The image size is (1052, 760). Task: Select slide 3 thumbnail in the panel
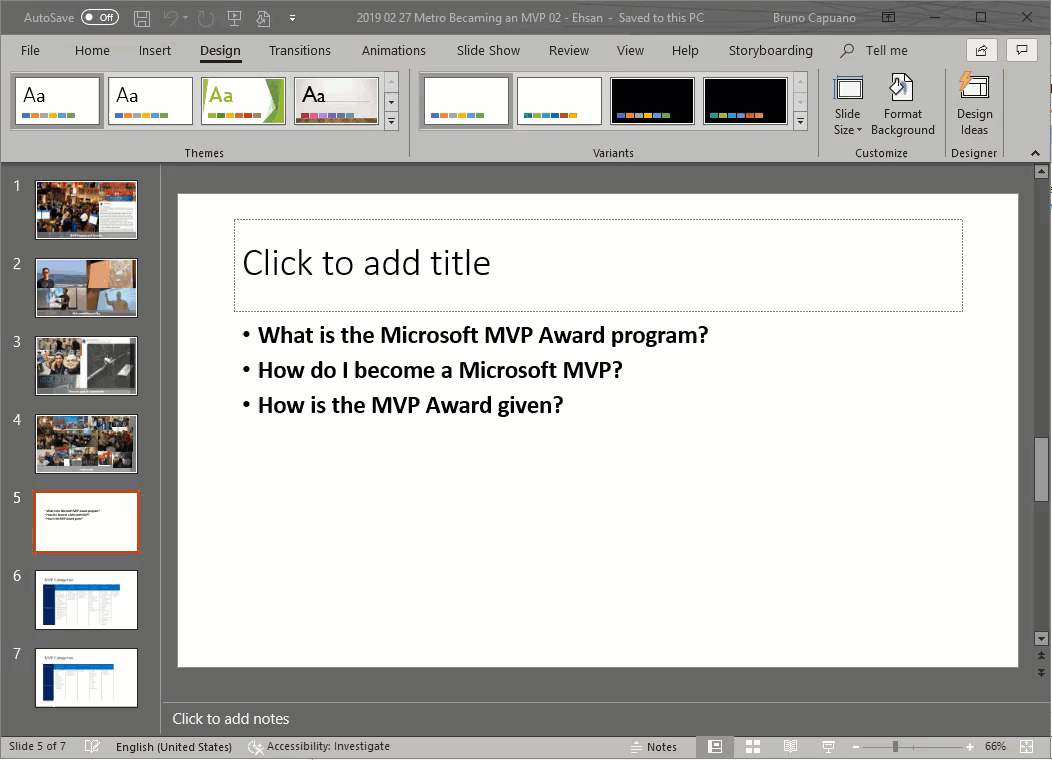click(x=86, y=365)
